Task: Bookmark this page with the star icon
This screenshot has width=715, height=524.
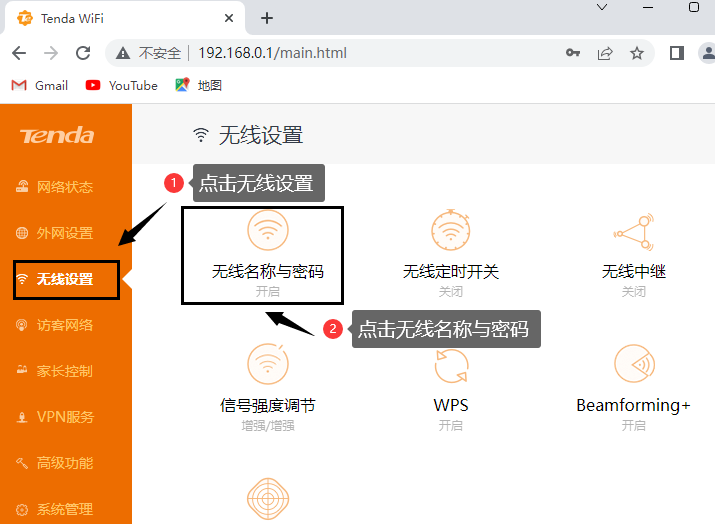Action: (x=637, y=53)
